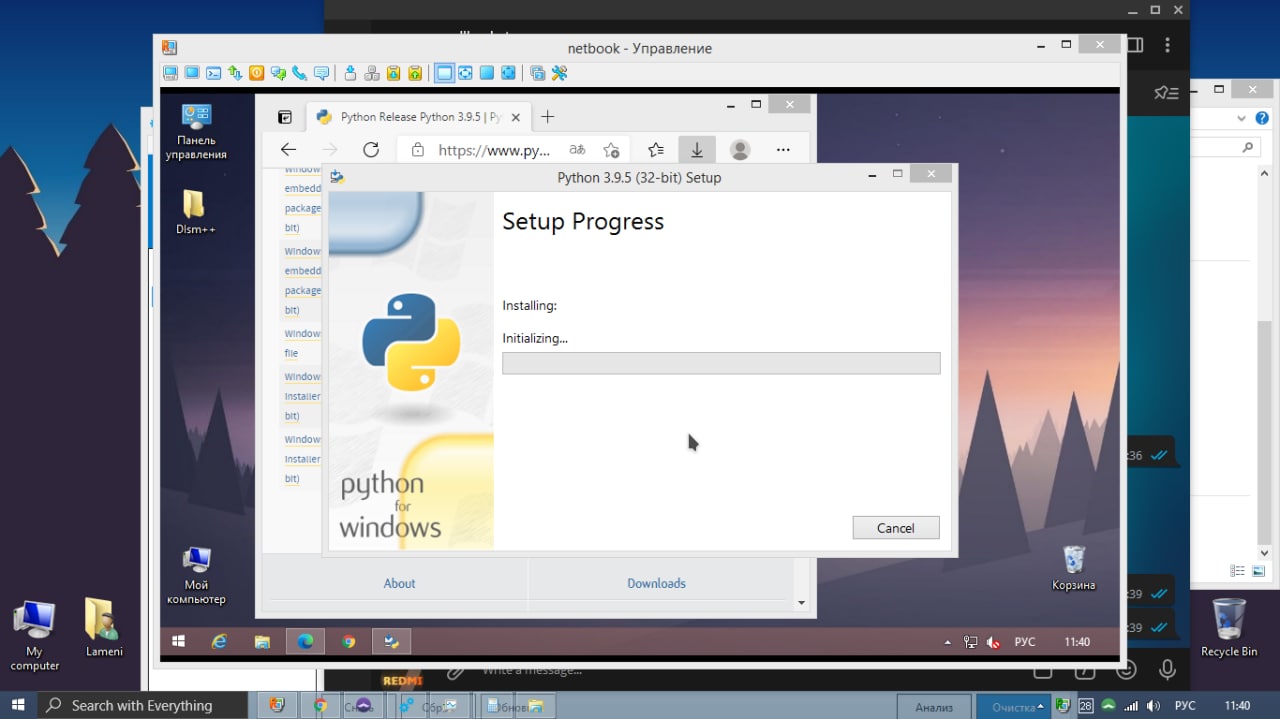Click the clipboard download icon in the netbook toolbar
The height and width of the screenshot is (719, 1280).
[394, 73]
